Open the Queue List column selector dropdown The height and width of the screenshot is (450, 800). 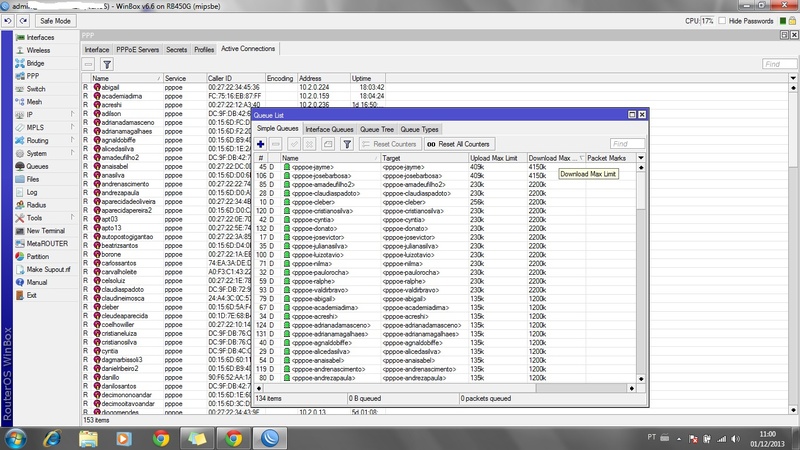[641, 158]
